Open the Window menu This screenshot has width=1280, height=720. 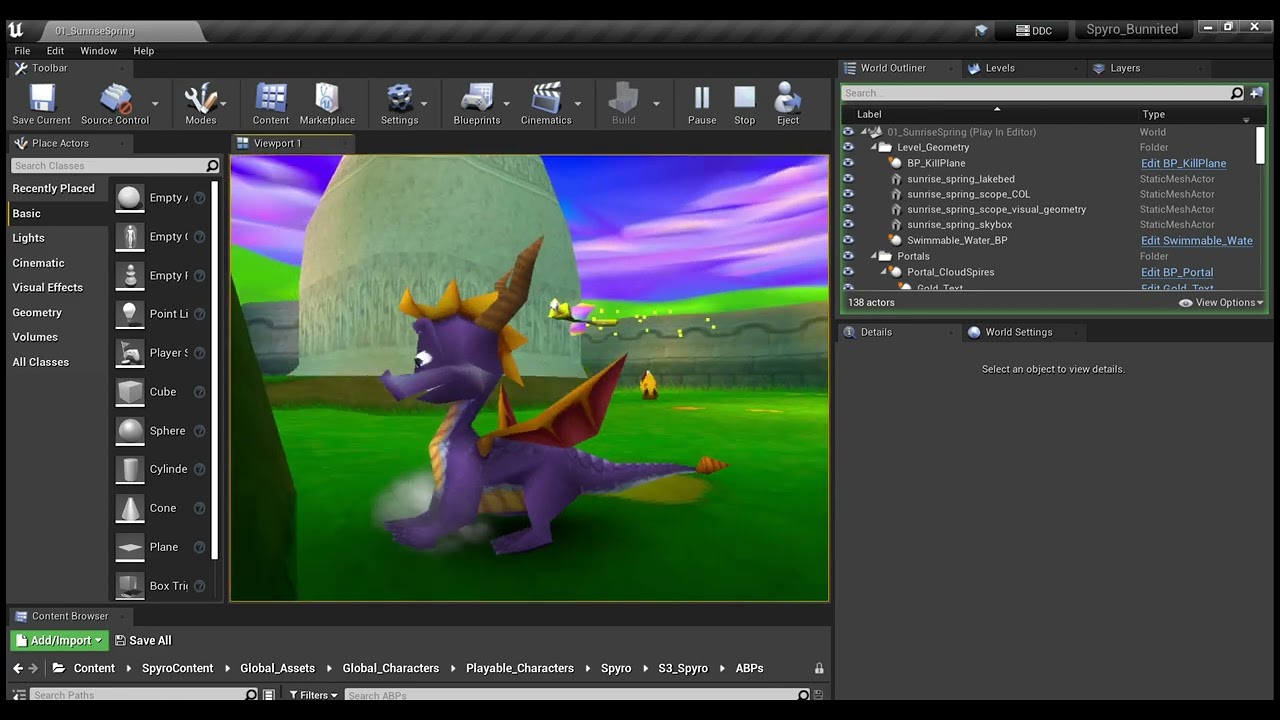point(98,51)
